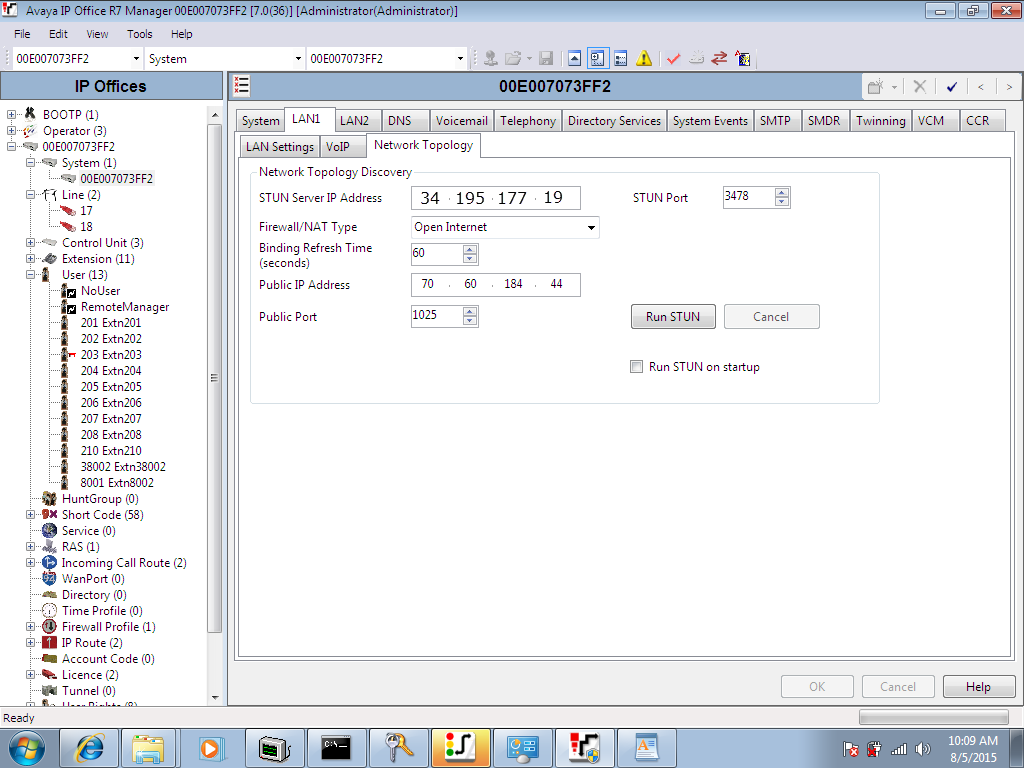Click the volume speaker icon in system tray
The image size is (1024, 768).
[921, 748]
